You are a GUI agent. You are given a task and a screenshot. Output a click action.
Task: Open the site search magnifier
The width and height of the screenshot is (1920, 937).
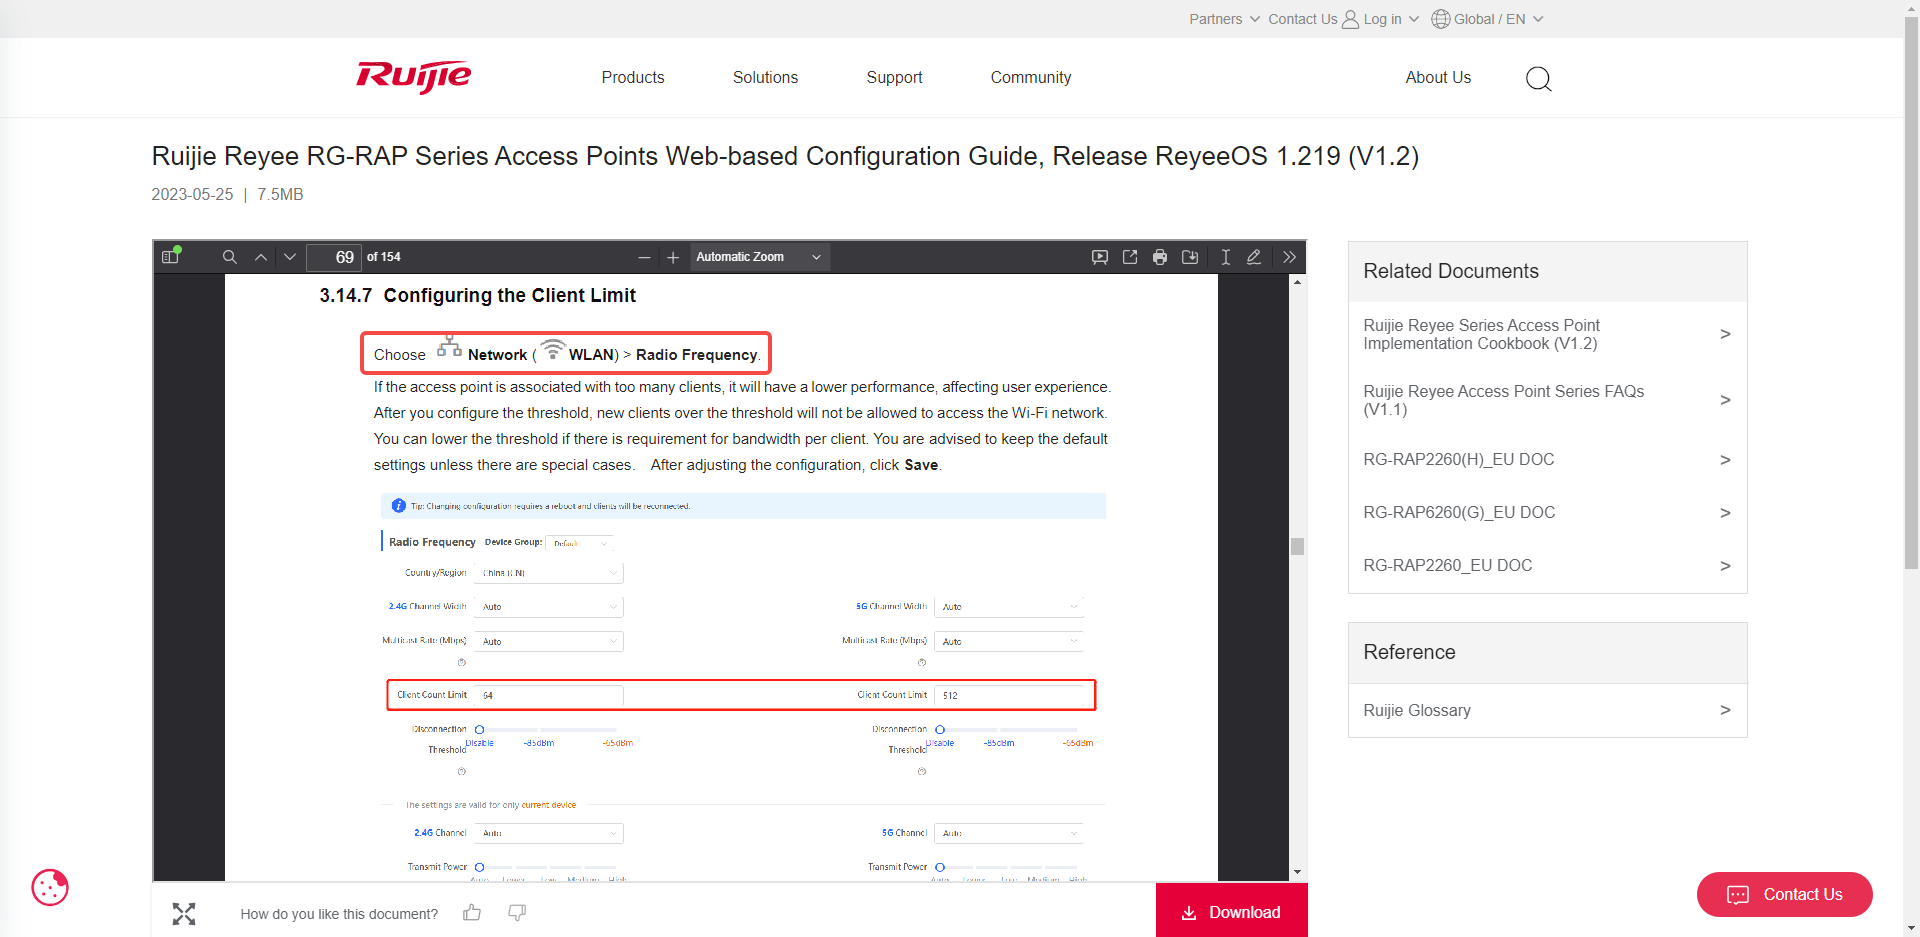pos(1539,79)
